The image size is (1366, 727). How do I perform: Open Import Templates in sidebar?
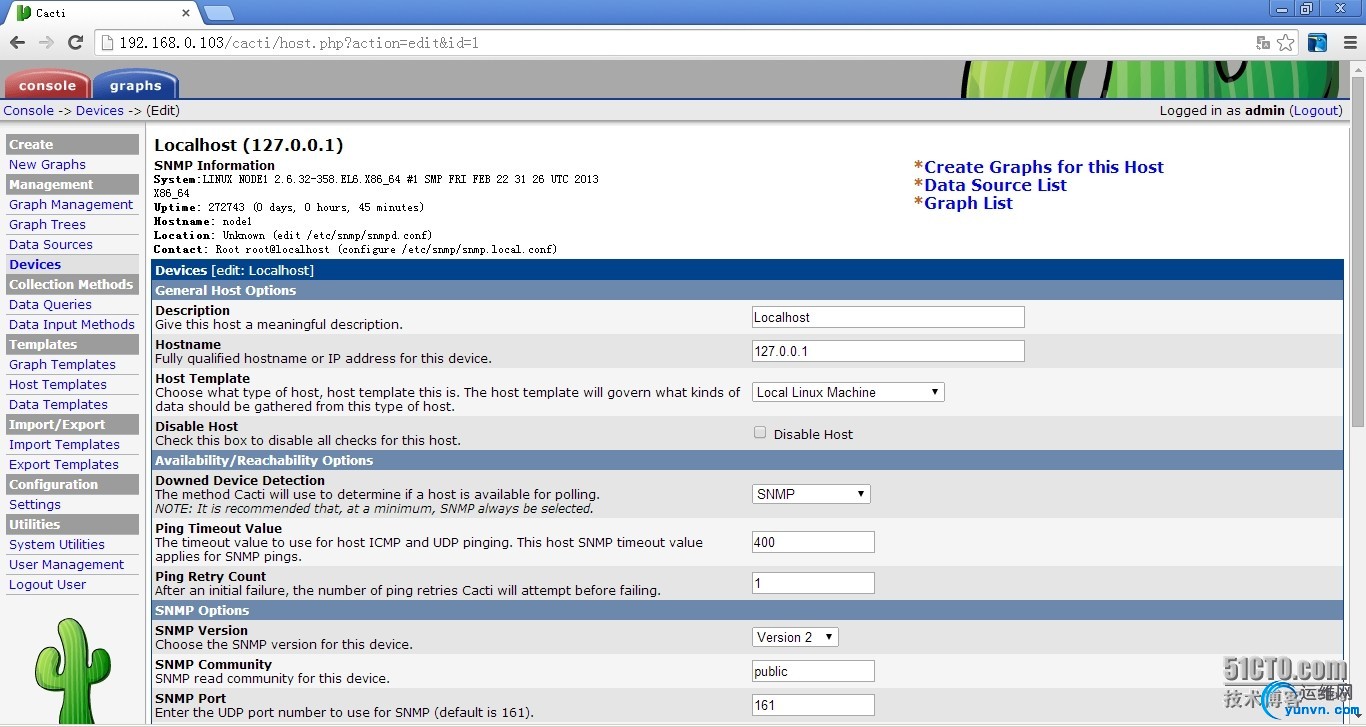click(x=64, y=444)
